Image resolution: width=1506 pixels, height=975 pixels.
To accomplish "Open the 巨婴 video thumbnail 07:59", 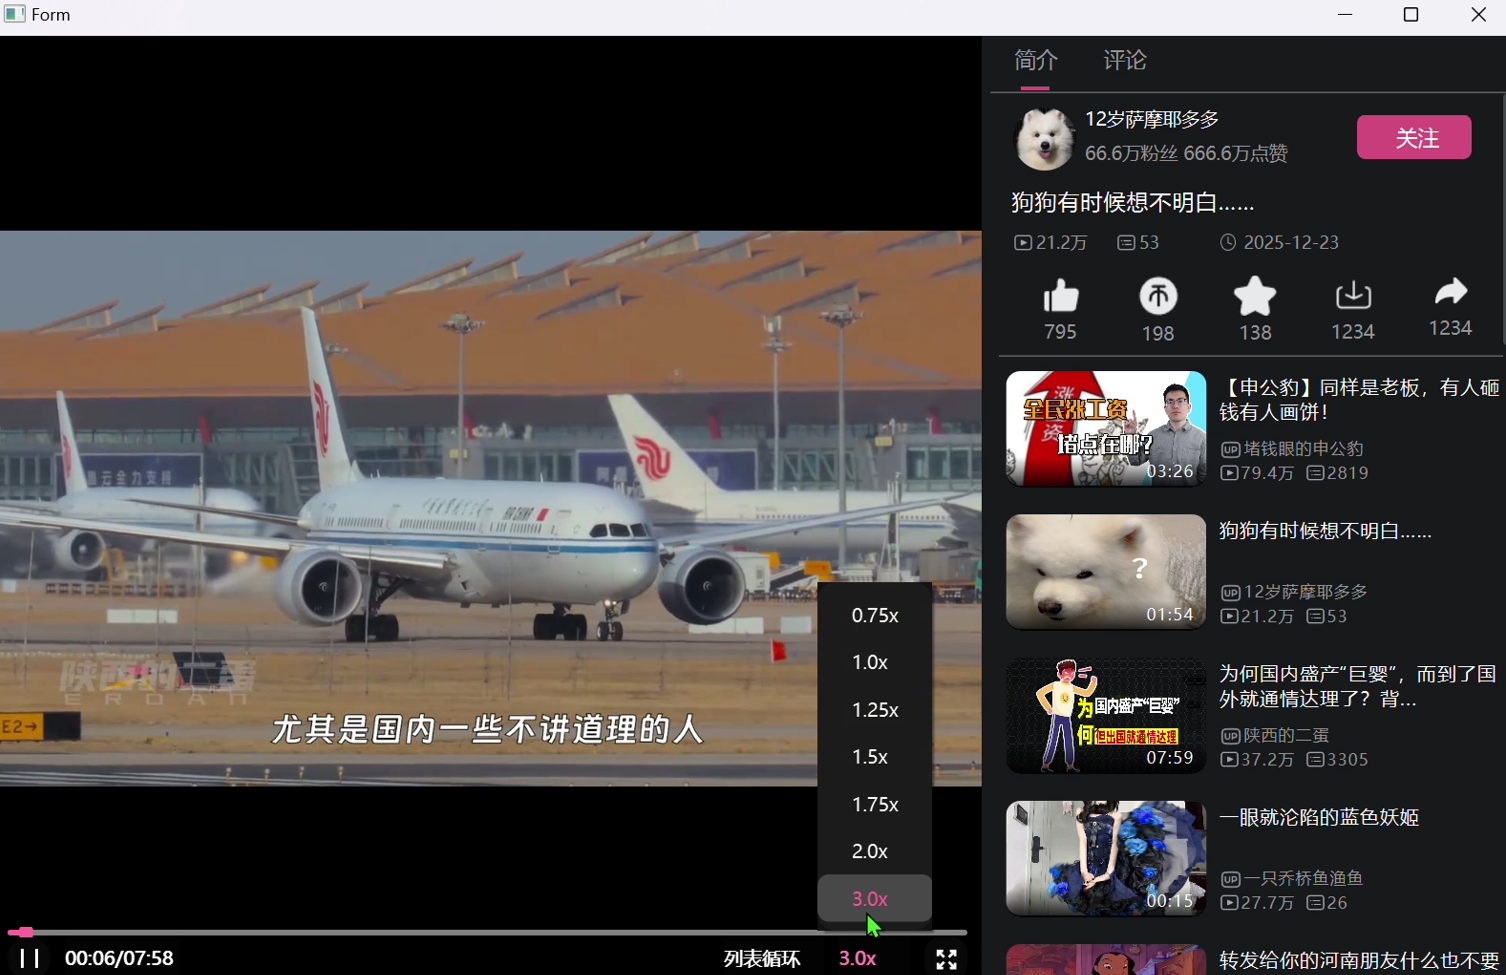I will click(1106, 715).
